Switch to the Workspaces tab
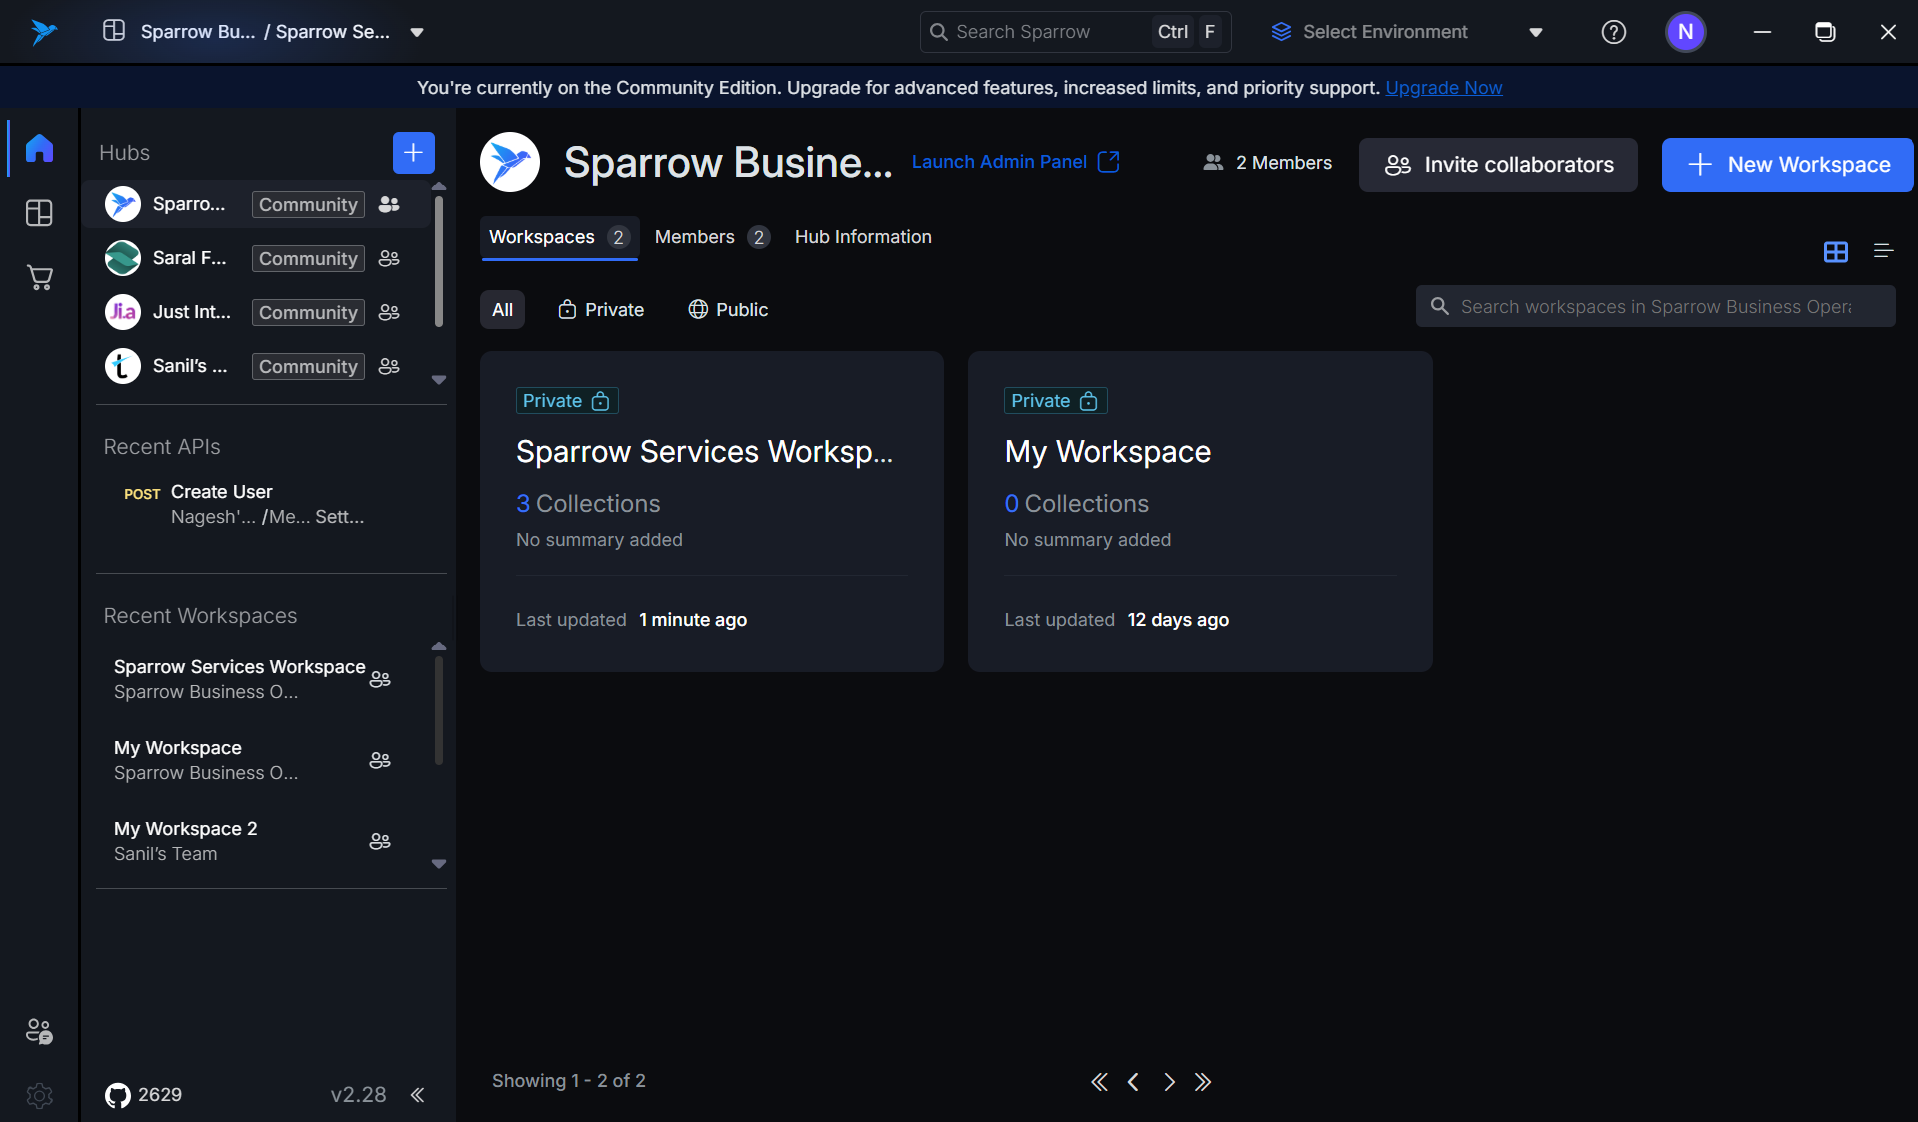 [559, 237]
